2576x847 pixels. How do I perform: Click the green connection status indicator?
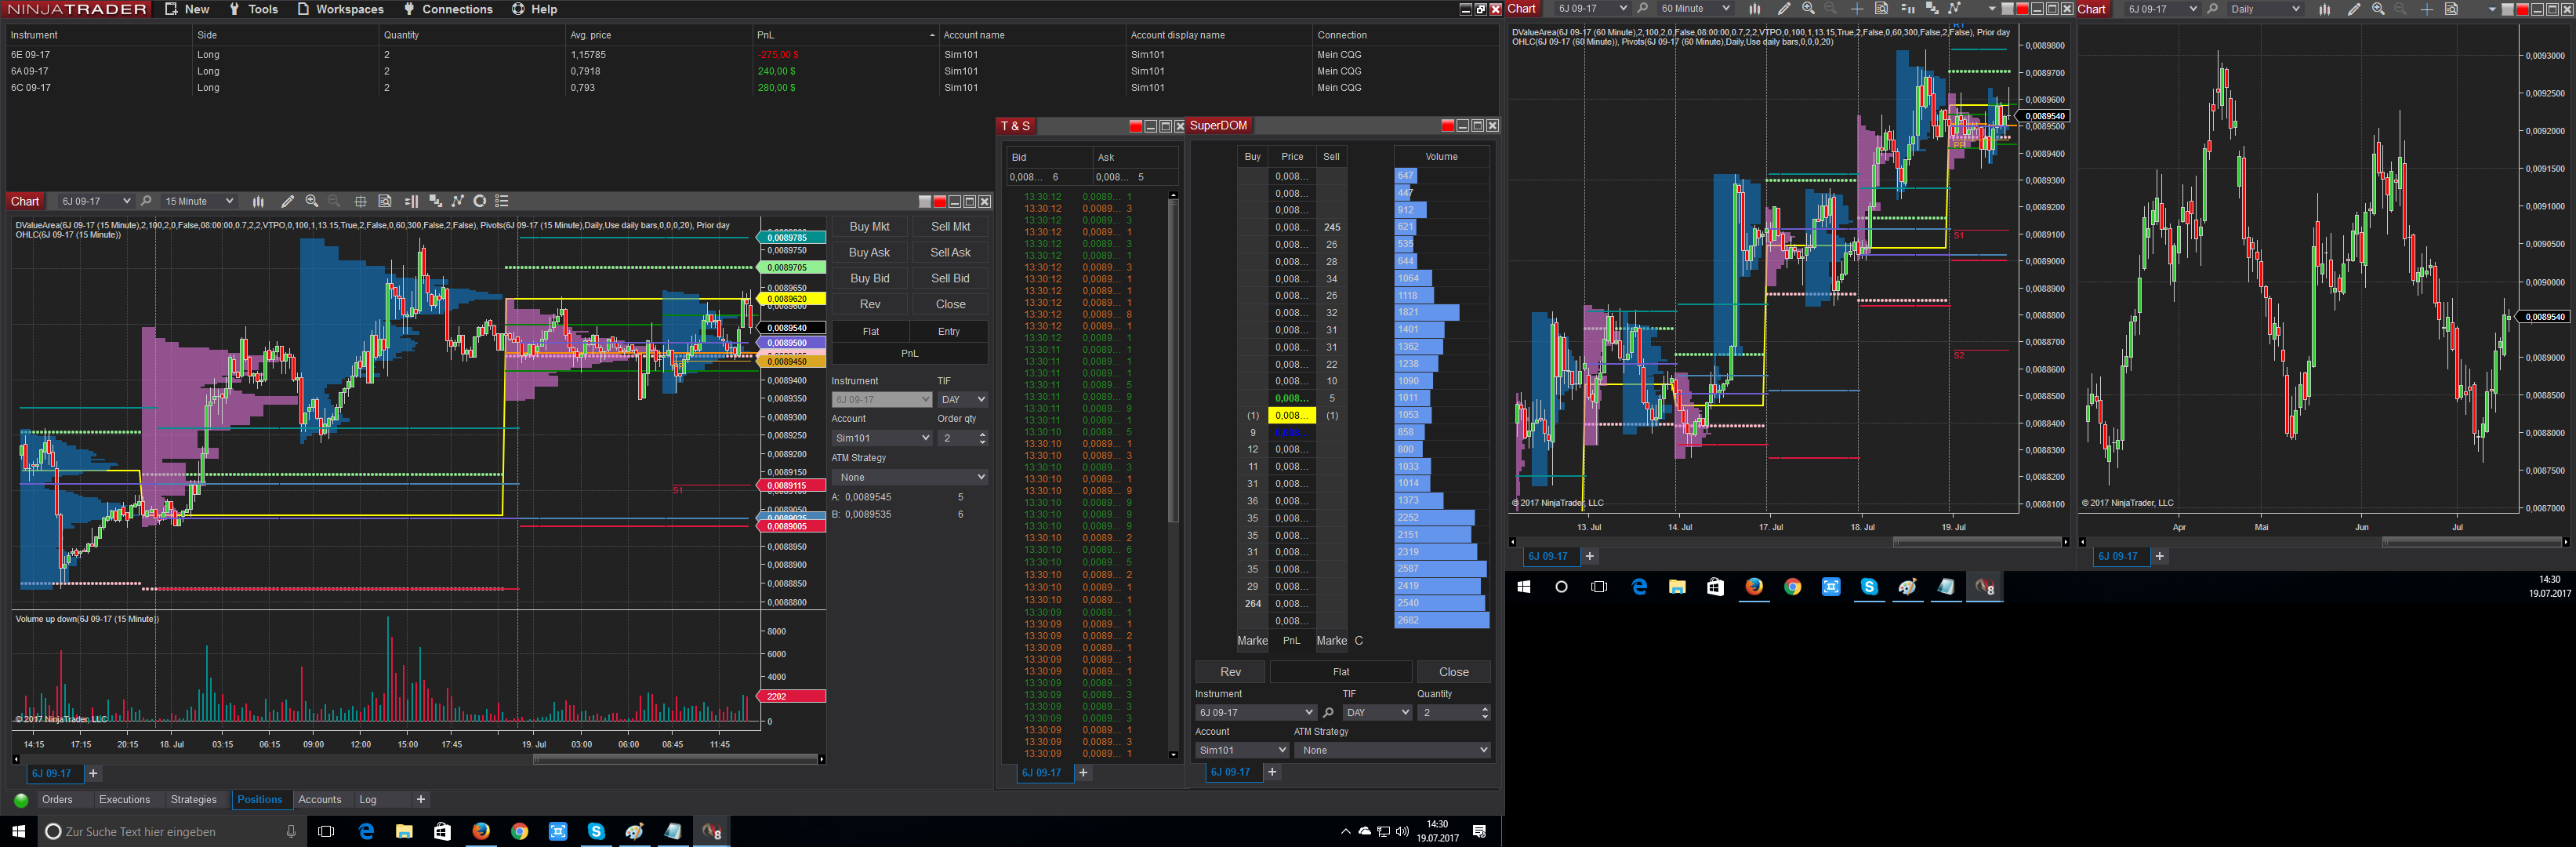[21, 800]
